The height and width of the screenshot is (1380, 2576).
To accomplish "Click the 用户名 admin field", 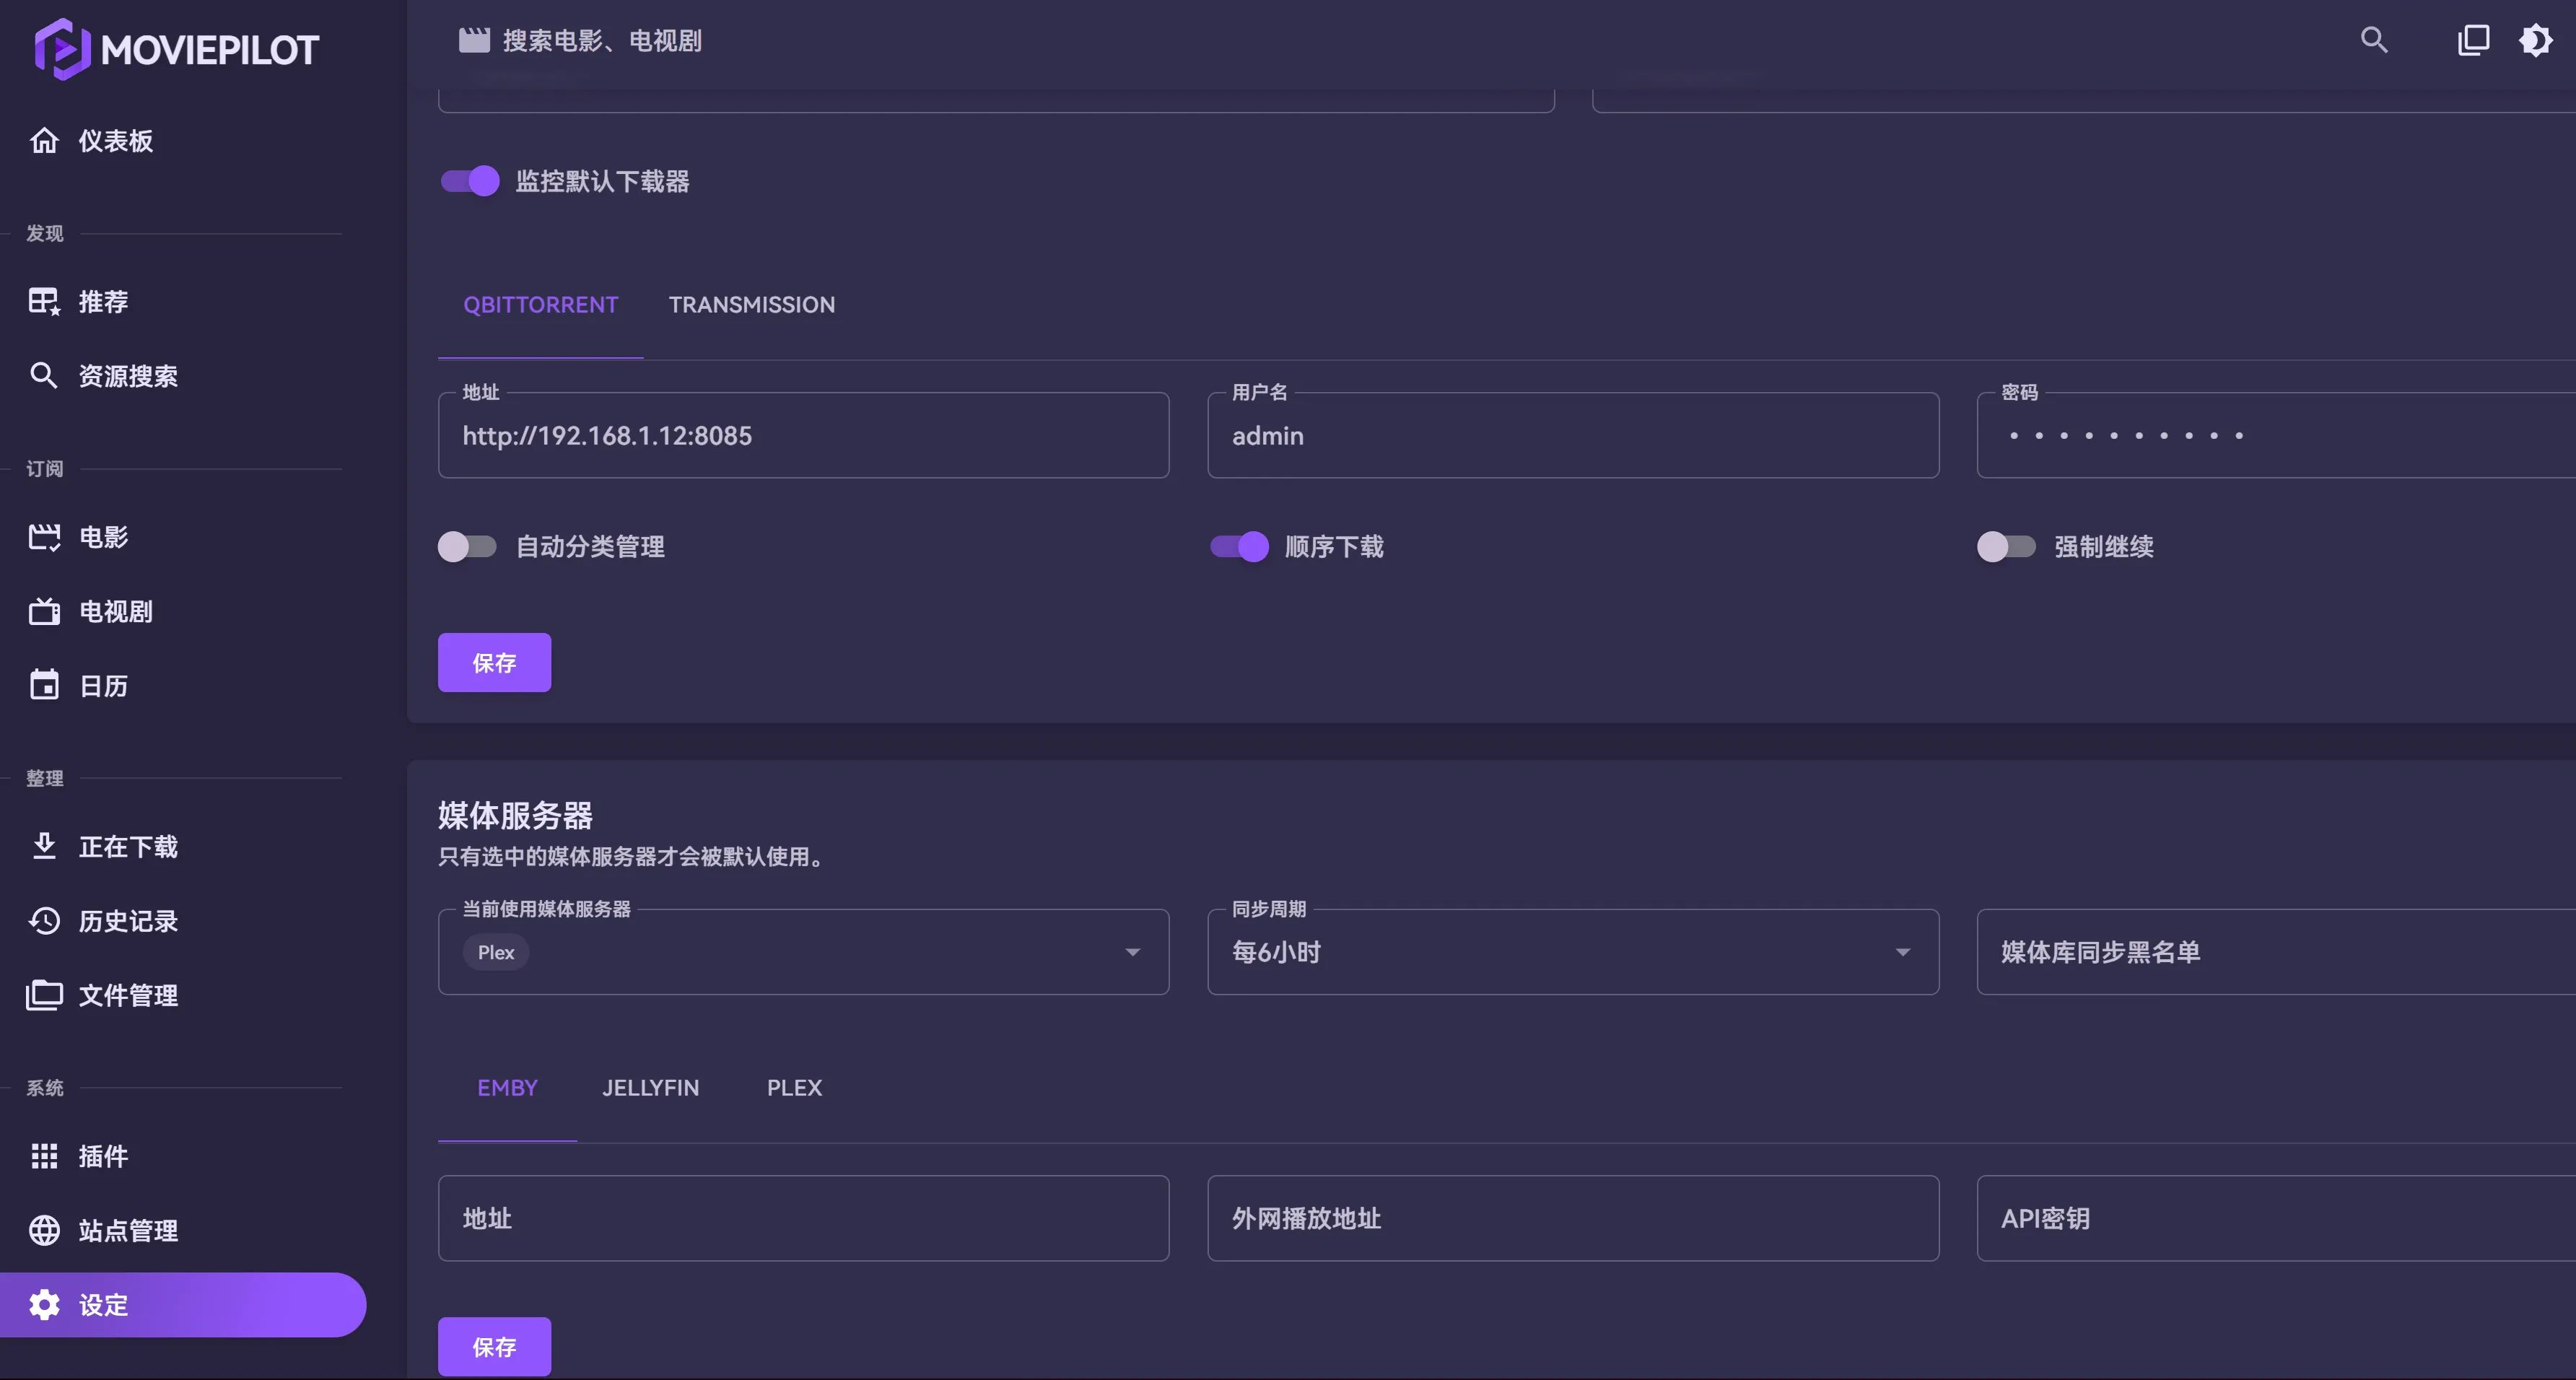I will pyautogui.click(x=1573, y=435).
